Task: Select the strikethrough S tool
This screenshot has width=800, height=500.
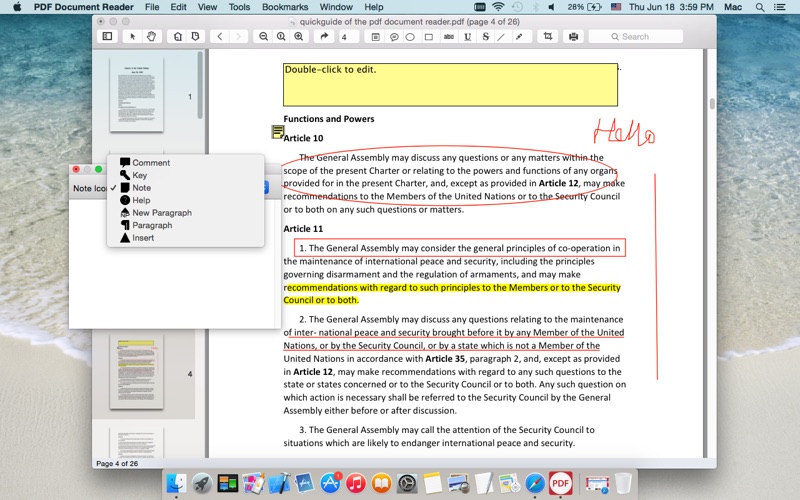Action: (x=486, y=37)
